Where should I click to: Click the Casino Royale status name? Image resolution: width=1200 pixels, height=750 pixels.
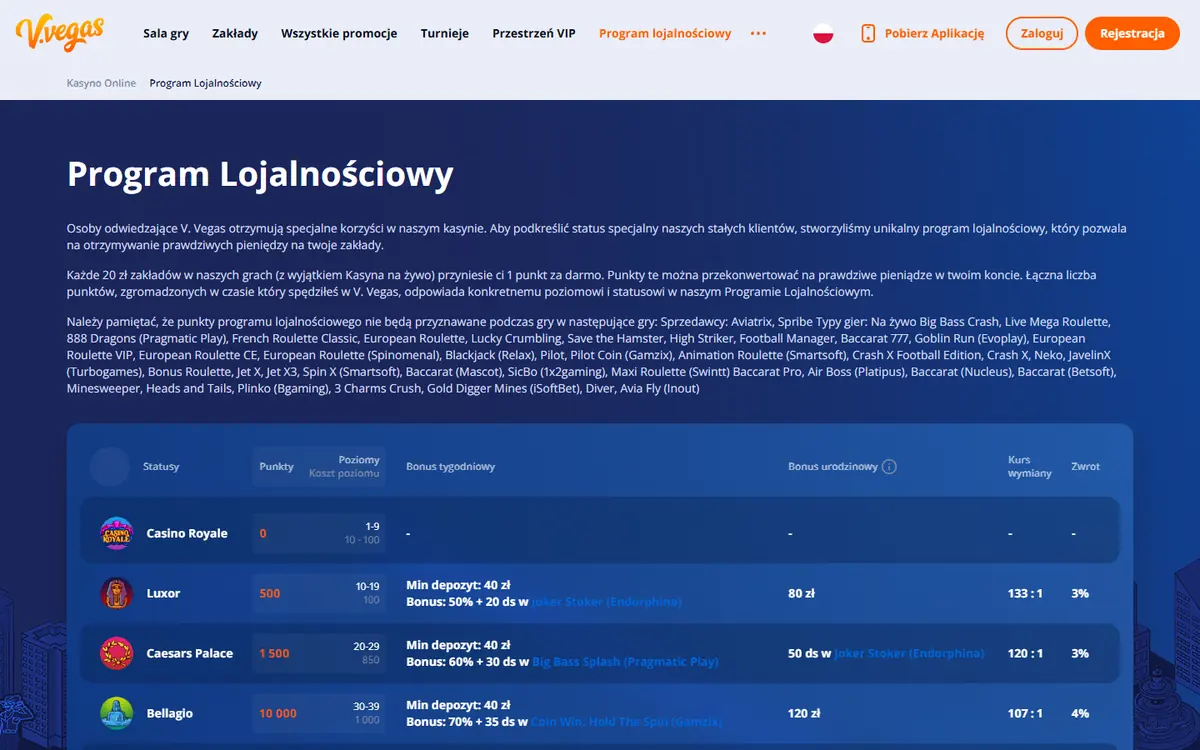[187, 533]
